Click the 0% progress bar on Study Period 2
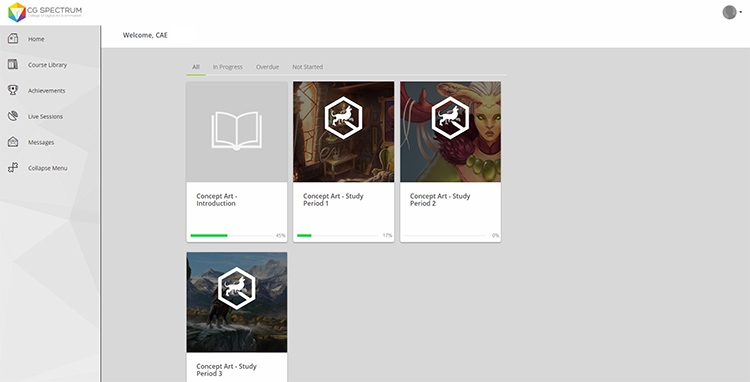 click(x=445, y=235)
